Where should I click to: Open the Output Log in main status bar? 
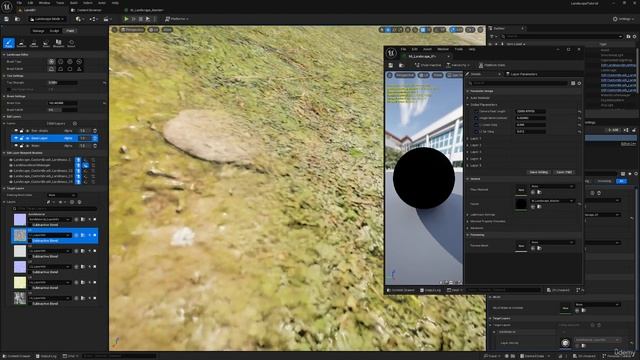tap(46, 356)
